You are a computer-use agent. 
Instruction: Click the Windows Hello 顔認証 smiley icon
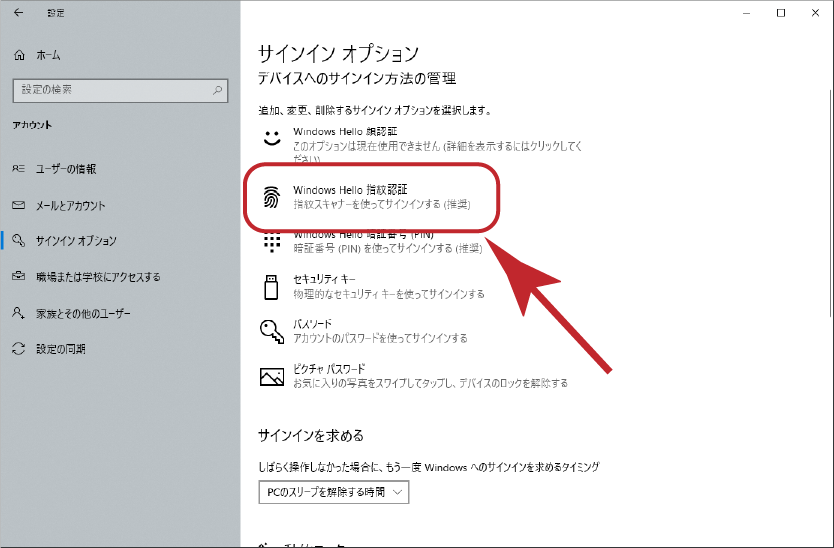pyautogui.click(x=272, y=138)
